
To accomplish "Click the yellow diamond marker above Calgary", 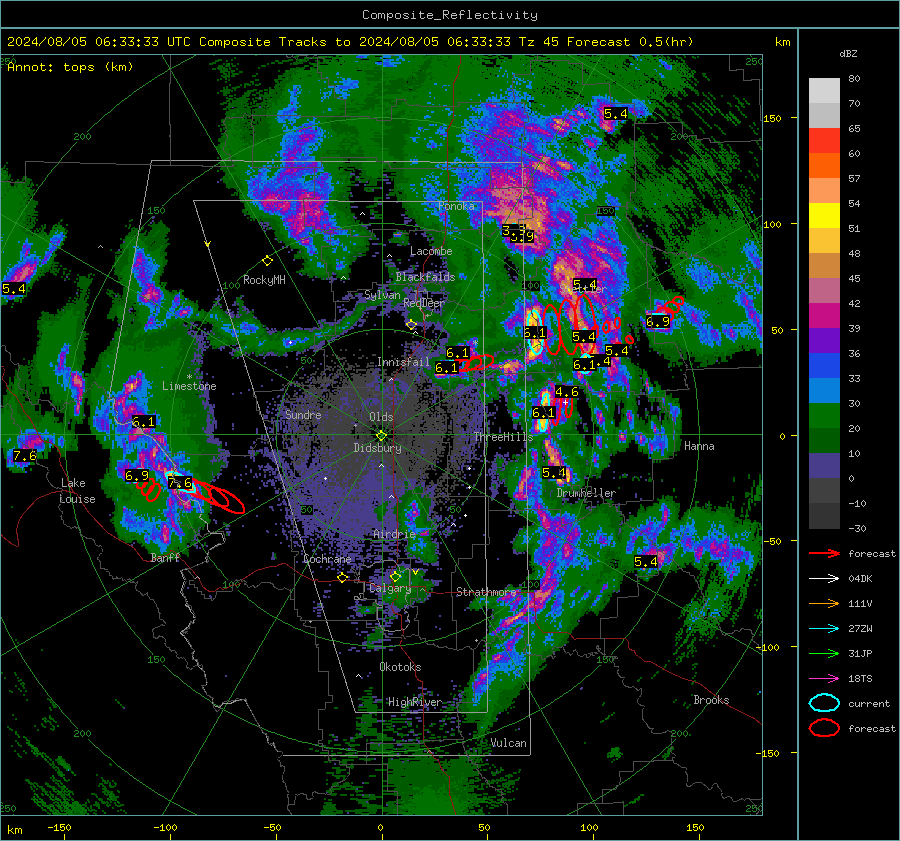I will point(395,576).
